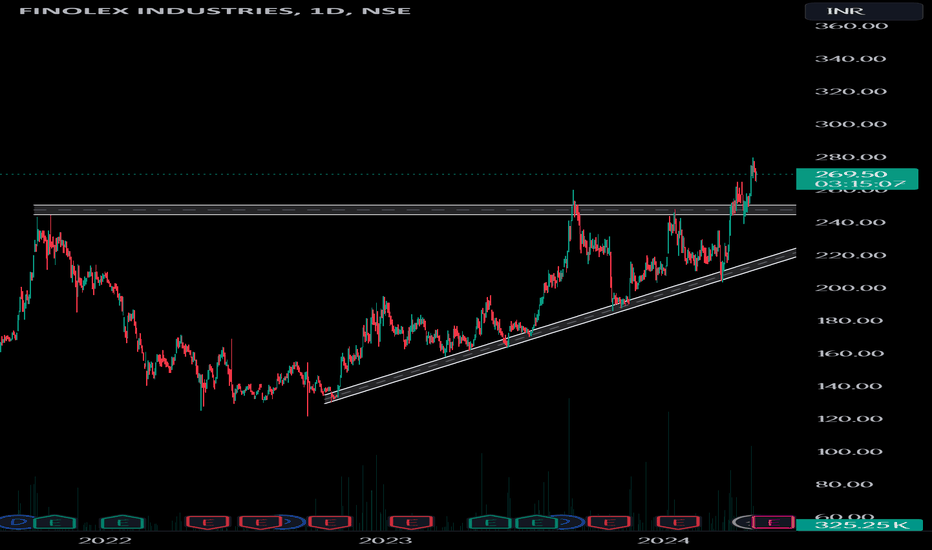Screen dimensions: 932x550
Task: Click the 120.00 price scale label
Action: (851, 419)
